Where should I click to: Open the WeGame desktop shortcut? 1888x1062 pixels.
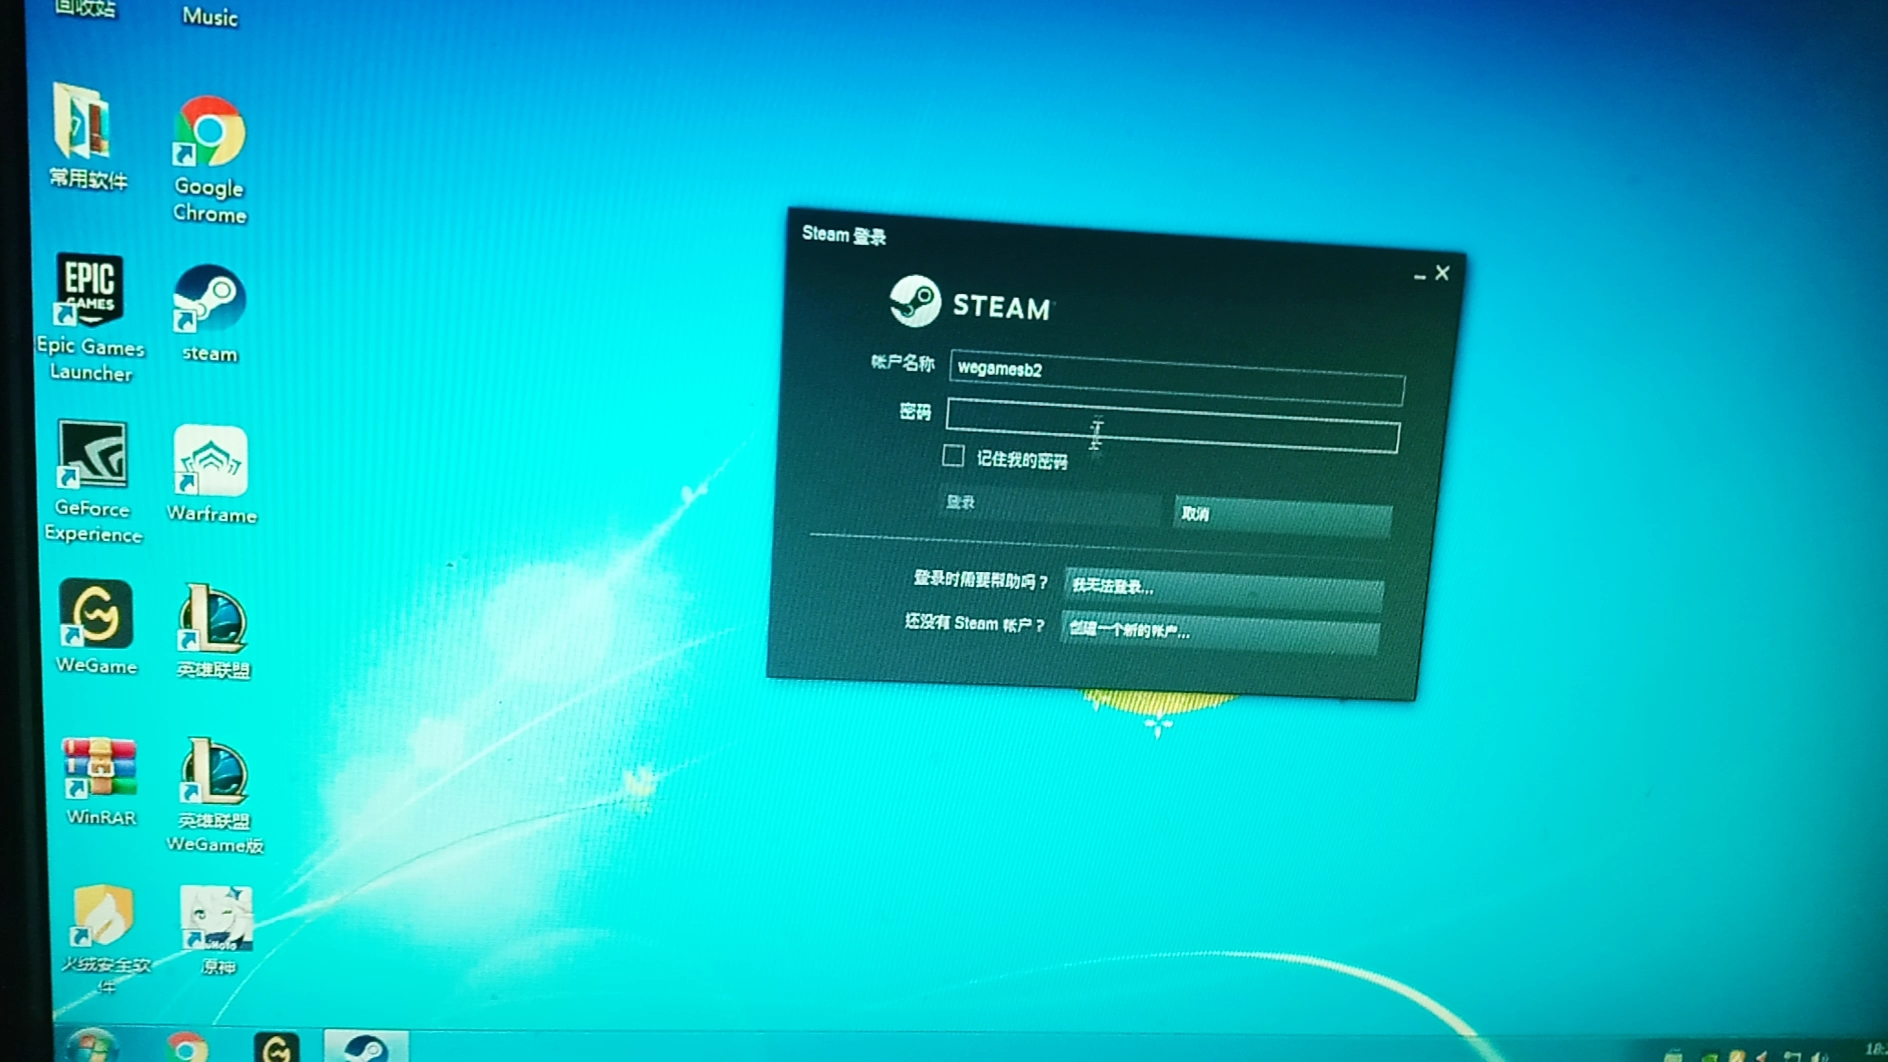96,627
